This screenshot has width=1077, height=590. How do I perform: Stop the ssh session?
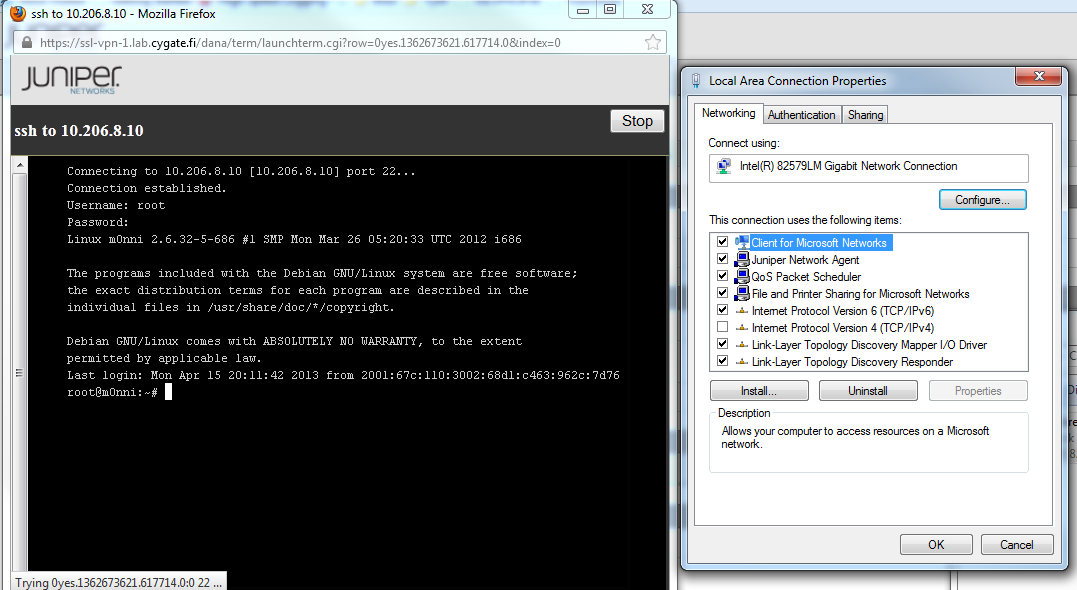pyautogui.click(x=637, y=121)
